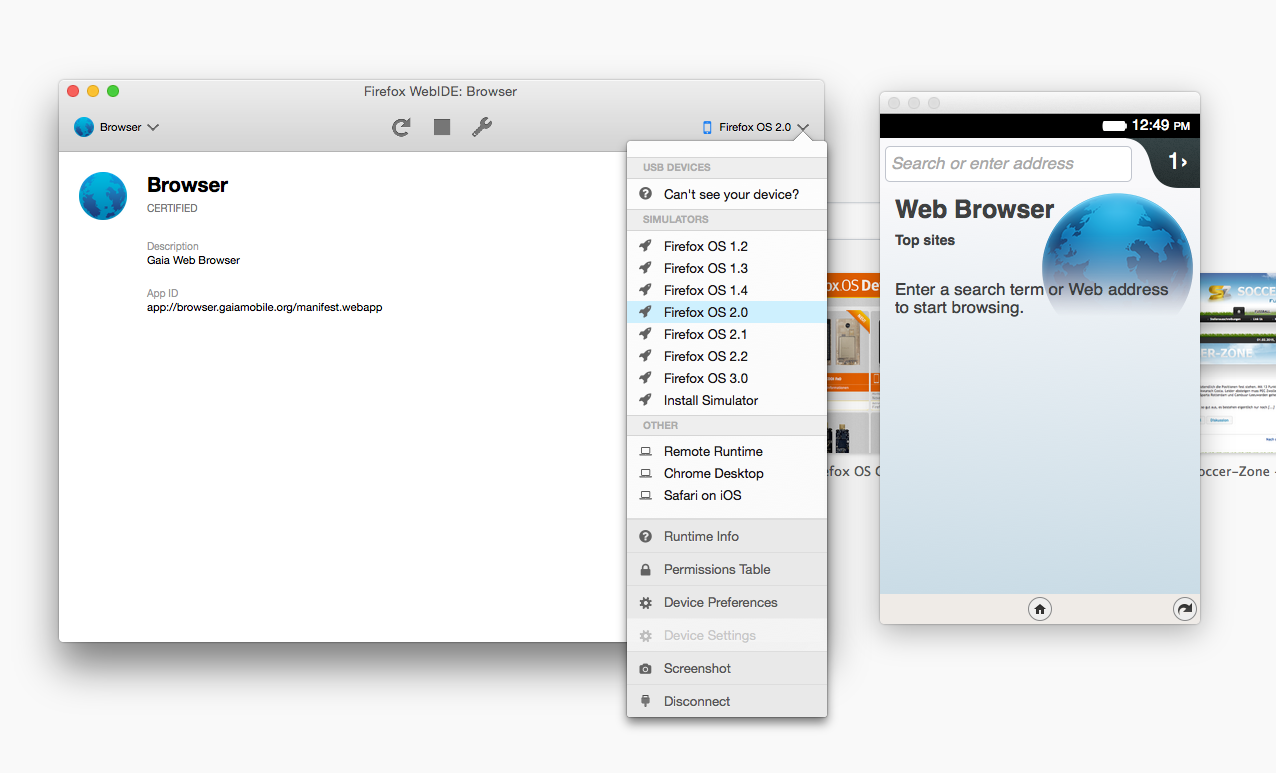Click the Gaia Web Browser description text
Screen dimensions: 1276x773
pyautogui.click(x=193, y=260)
